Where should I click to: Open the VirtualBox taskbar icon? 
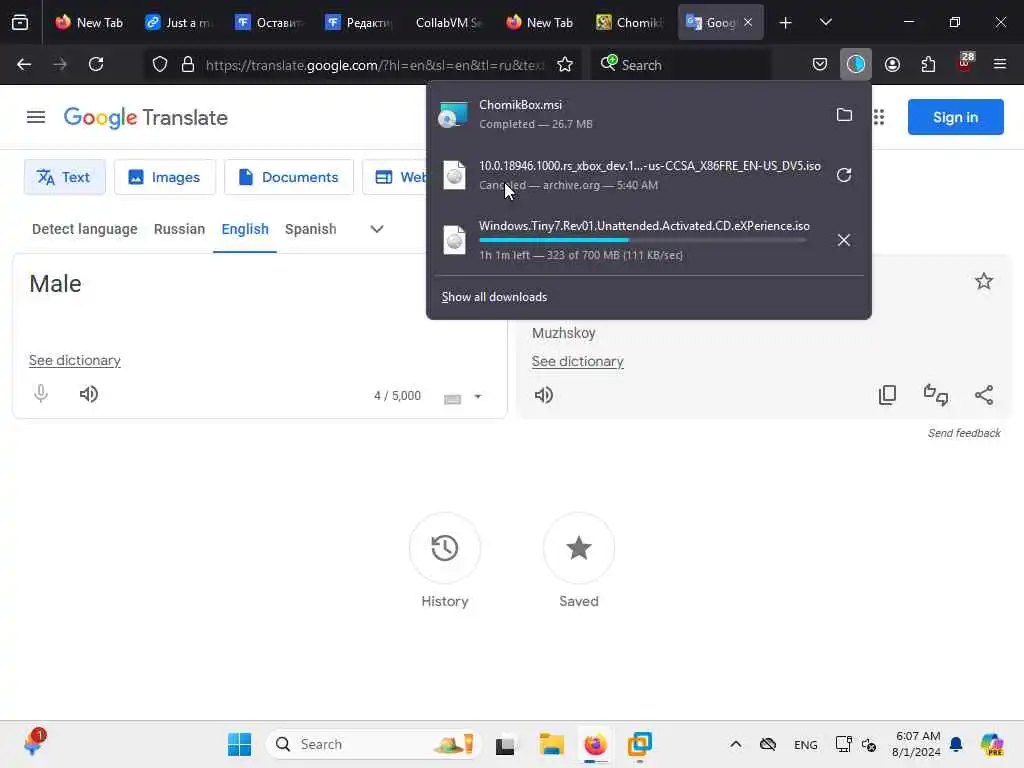(x=639, y=744)
